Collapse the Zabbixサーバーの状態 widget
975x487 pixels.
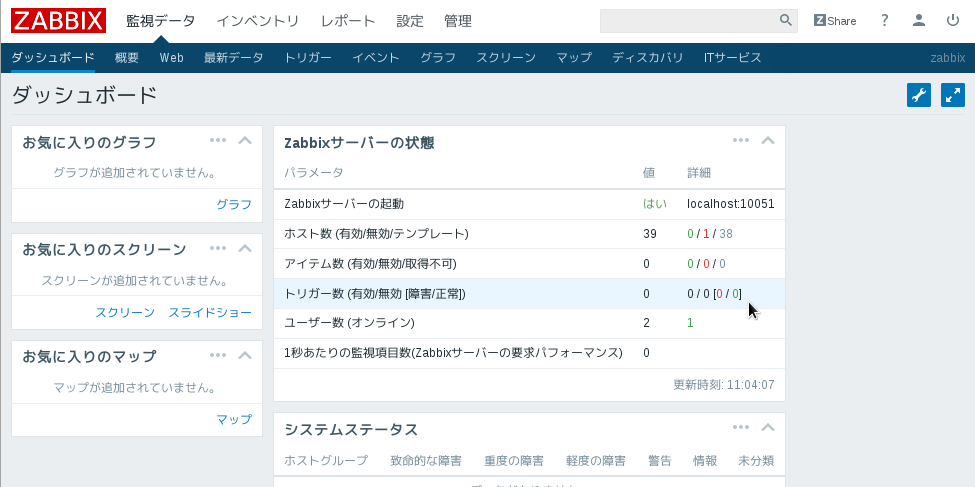pos(768,141)
